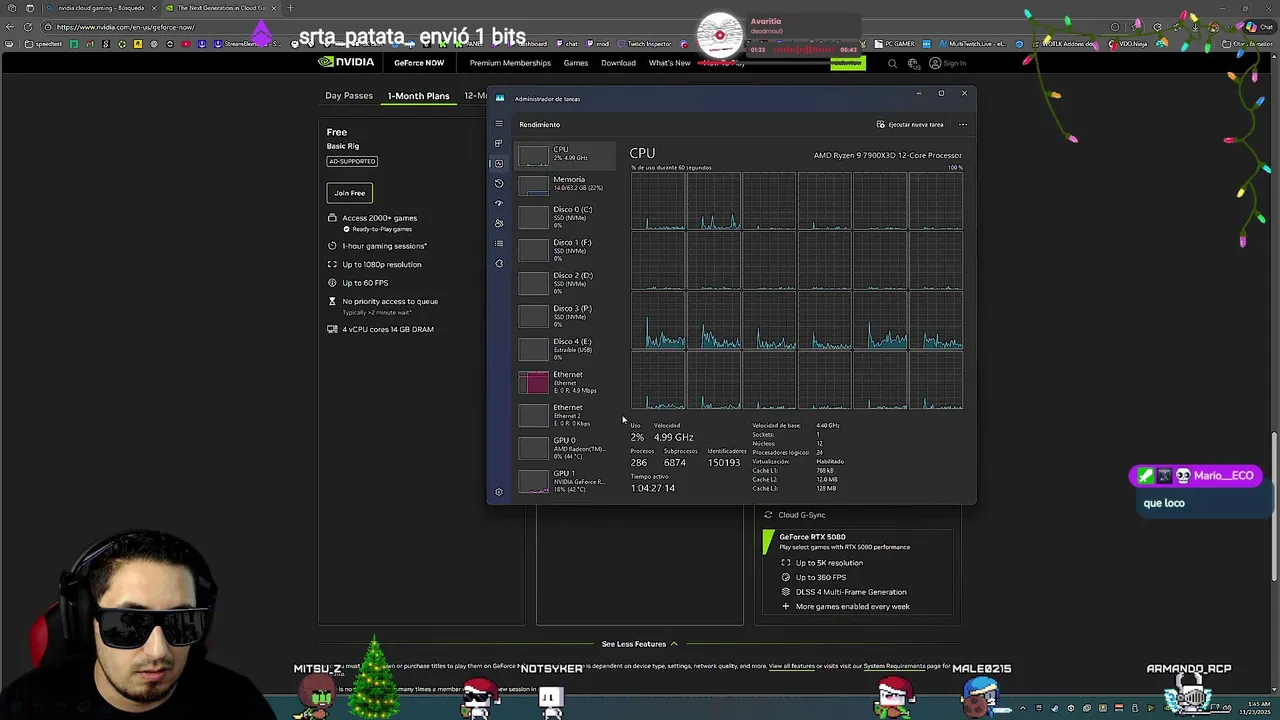Open GeForce NOW nav item
This screenshot has height=720, width=1280.
pyautogui.click(x=419, y=63)
